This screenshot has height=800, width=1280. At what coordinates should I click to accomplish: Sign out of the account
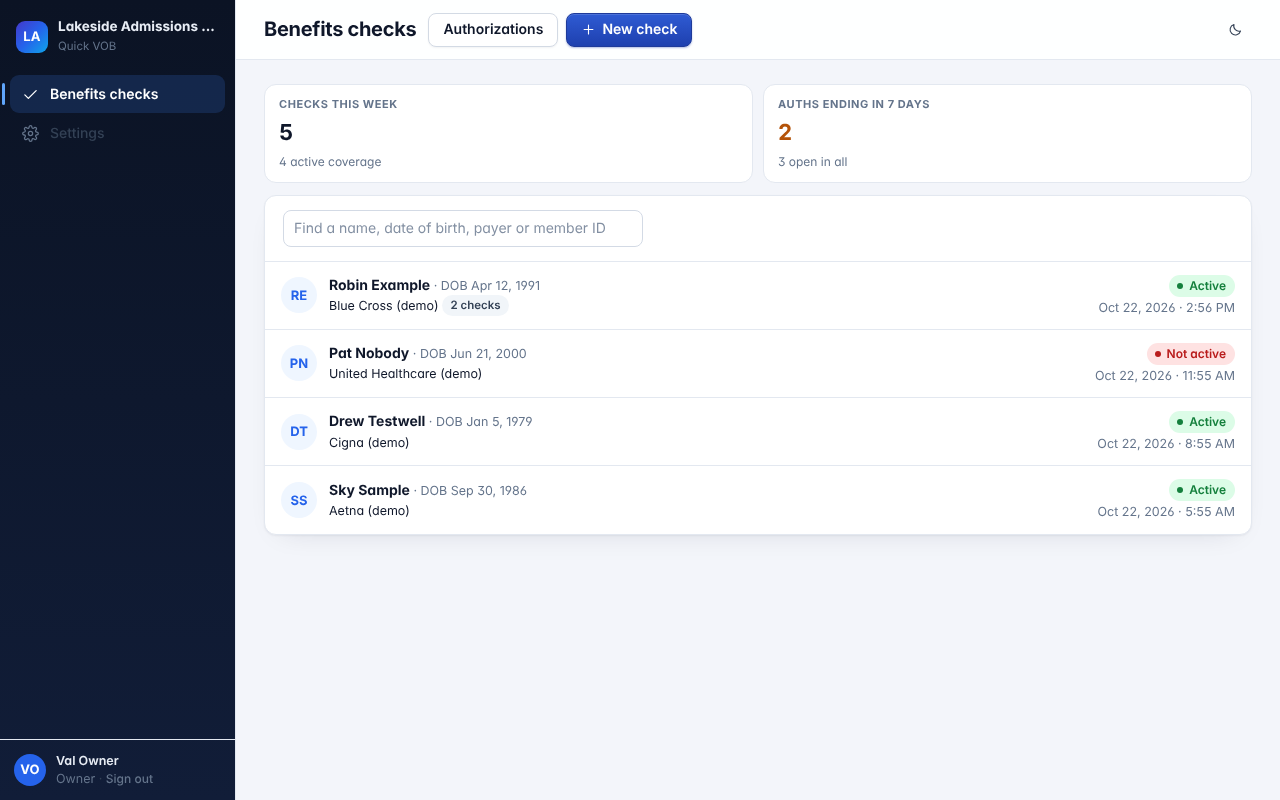130,779
